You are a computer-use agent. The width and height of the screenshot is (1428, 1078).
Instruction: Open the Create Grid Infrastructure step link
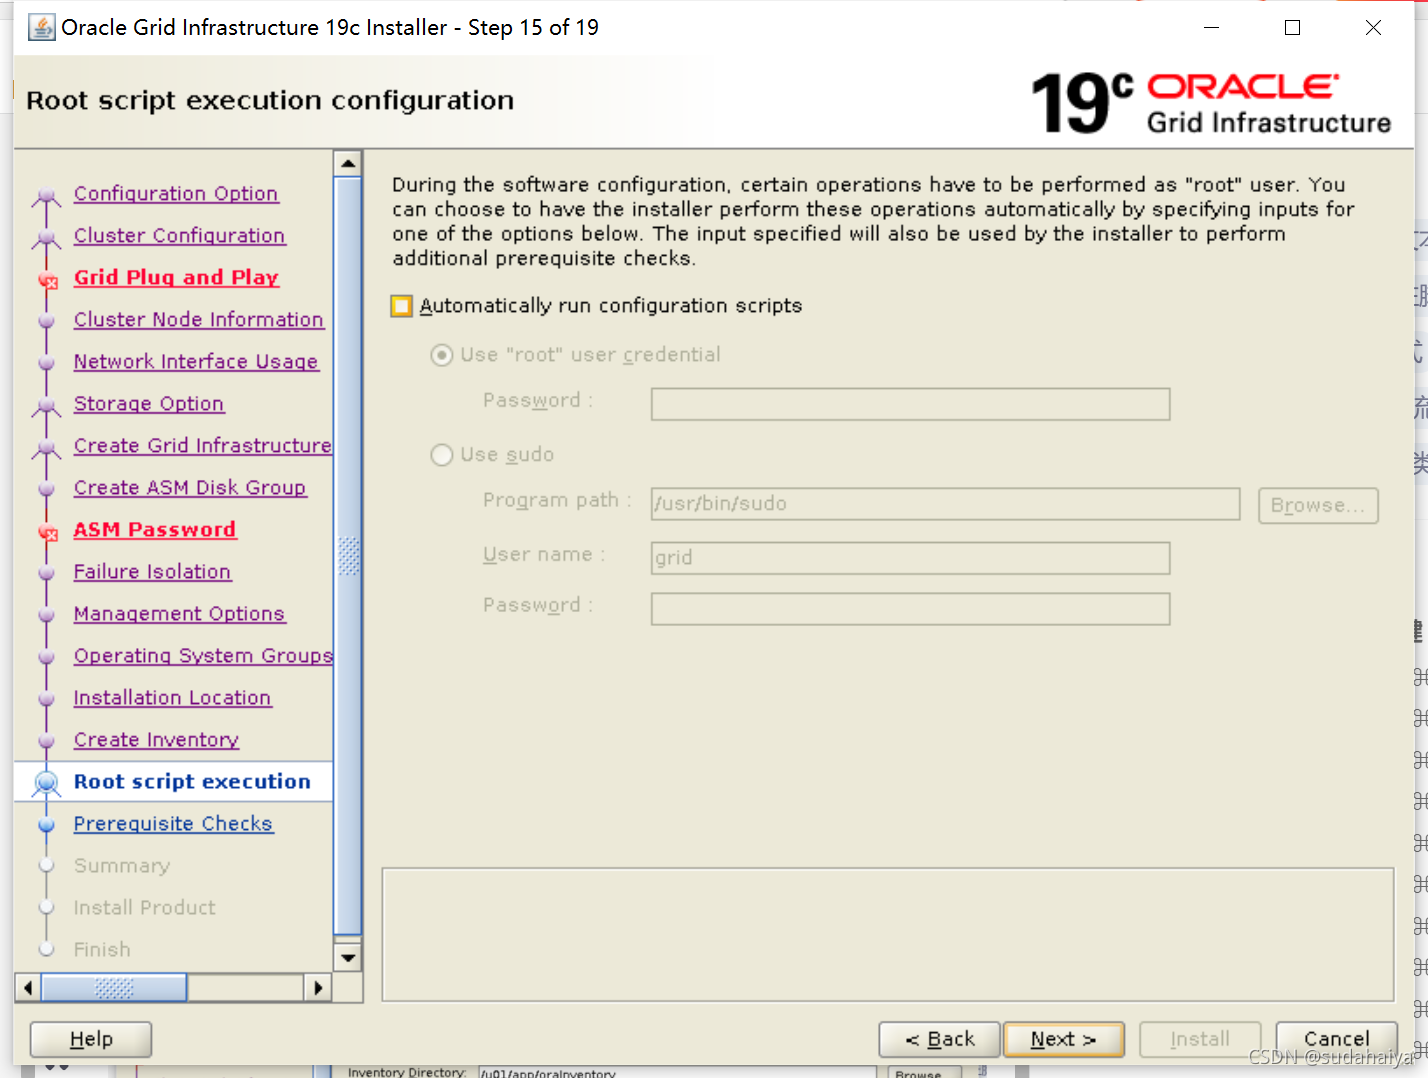click(203, 446)
